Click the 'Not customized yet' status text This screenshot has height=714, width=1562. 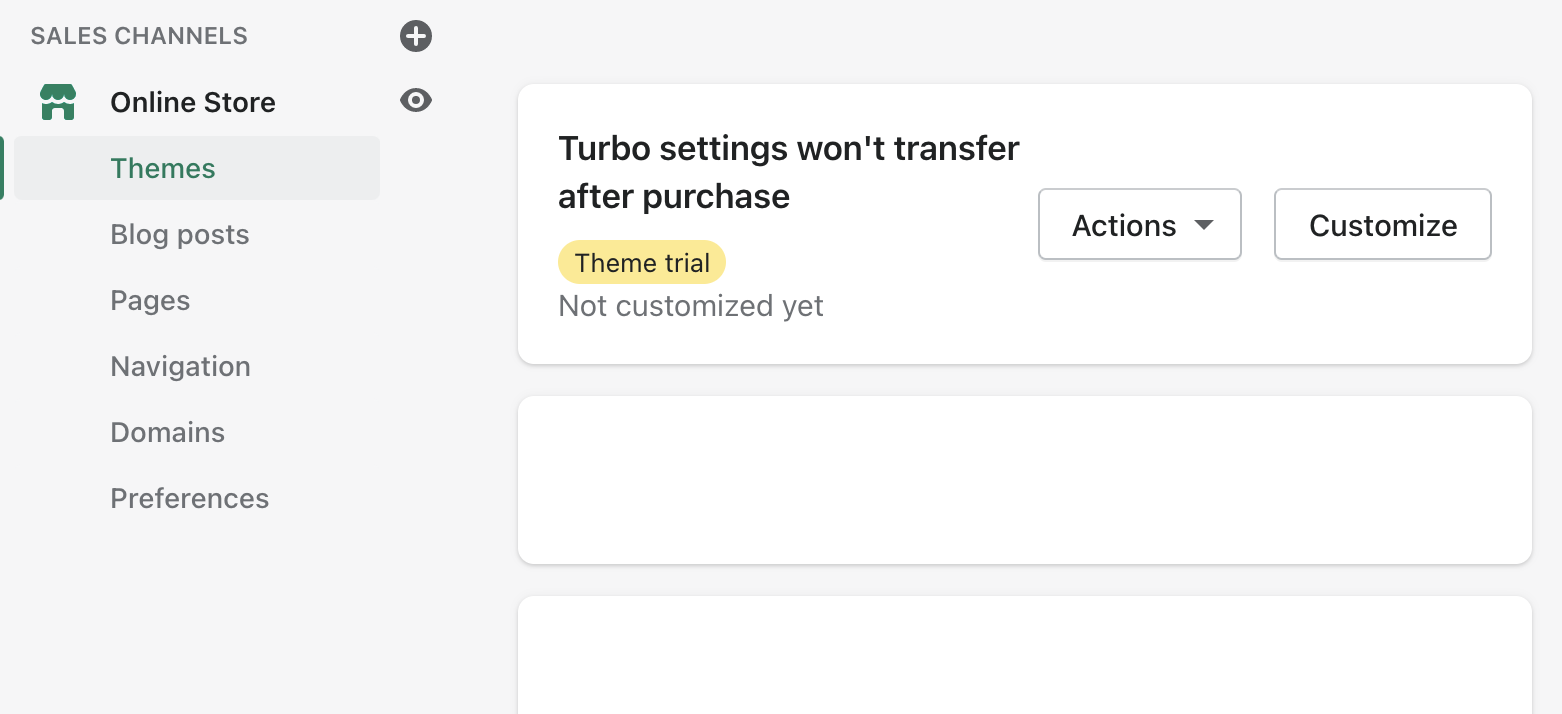[x=690, y=306]
